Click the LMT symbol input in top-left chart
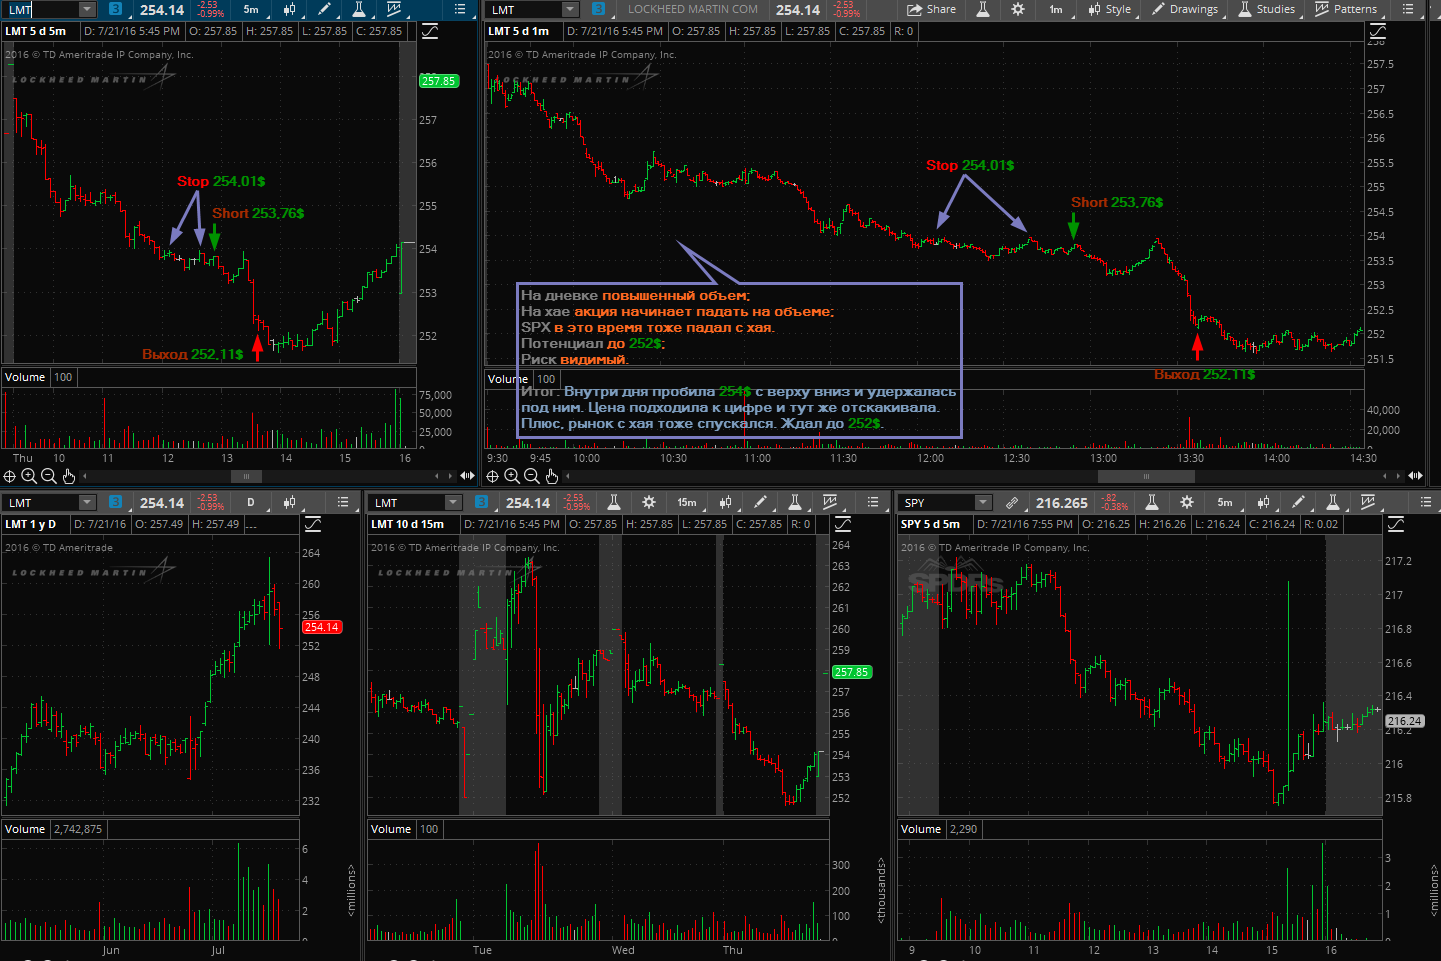 (41, 9)
